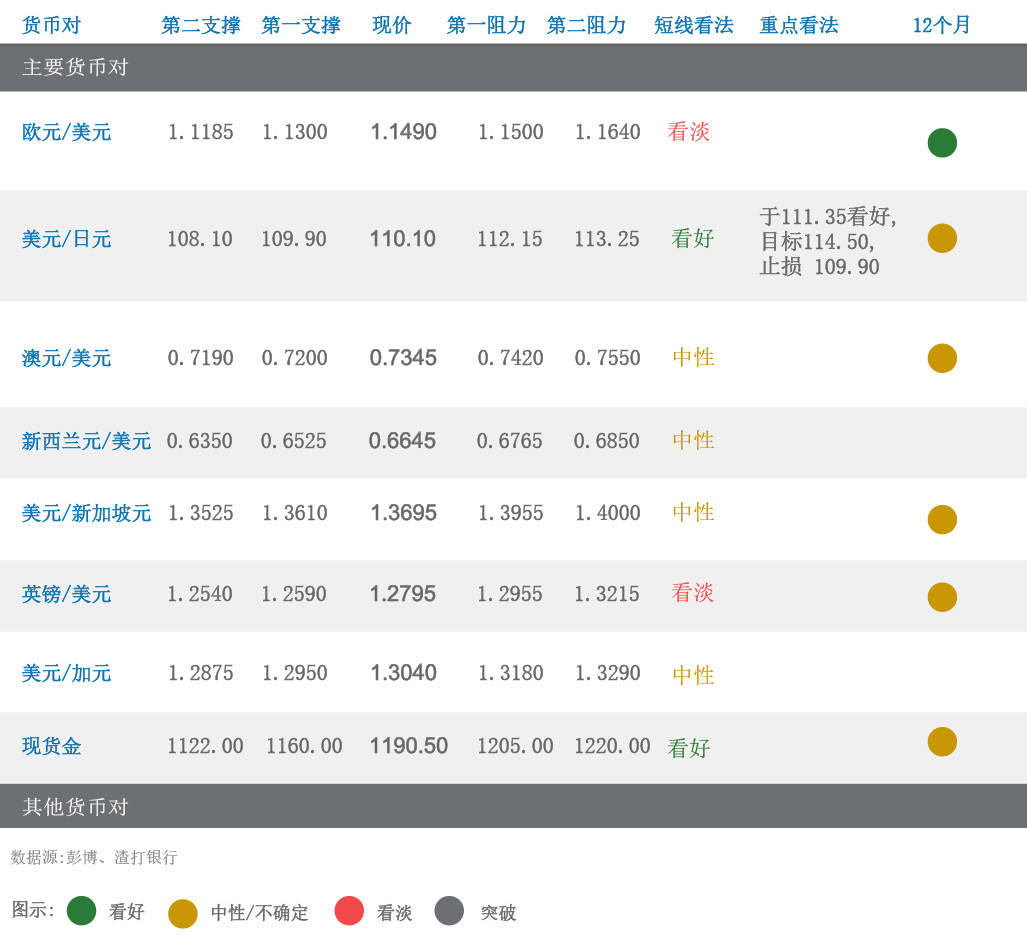The width and height of the screenshot is (1027, 943).
Task: Click the 12-month dot in 现货金 row
Action: 942,741
